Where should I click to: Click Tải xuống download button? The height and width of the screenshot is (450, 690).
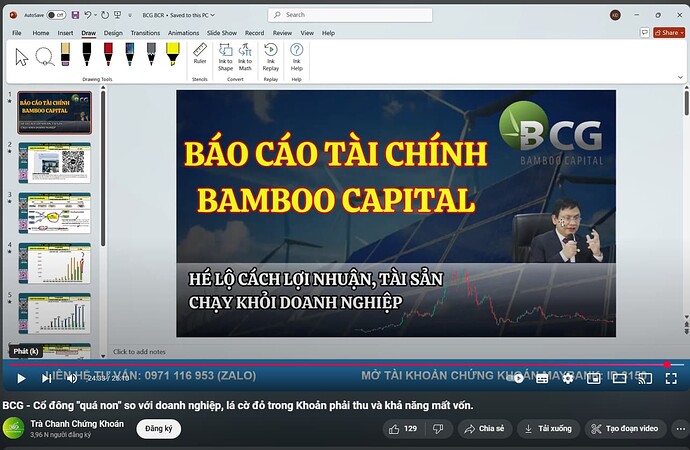click(548, 428)
